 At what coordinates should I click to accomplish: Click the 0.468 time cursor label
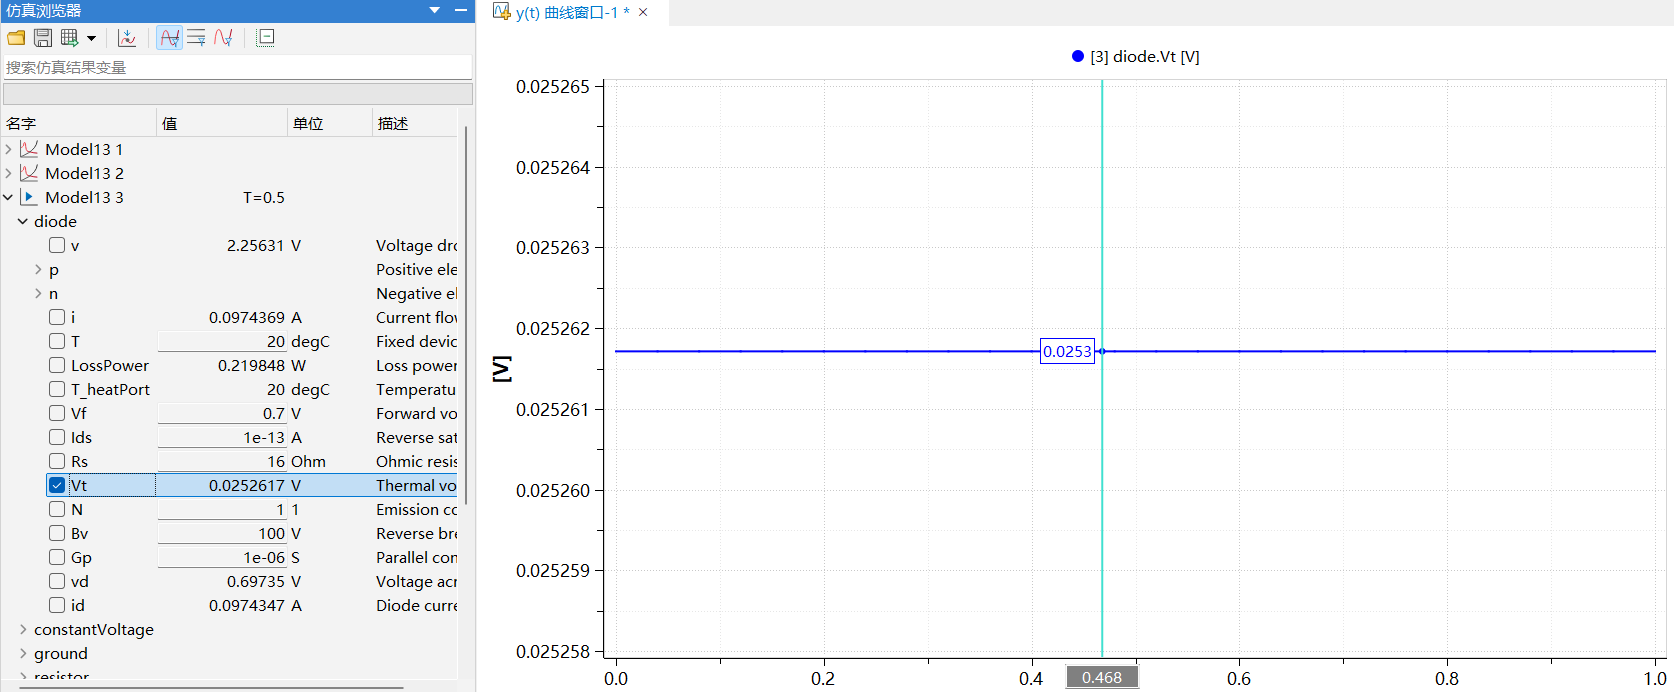click(x=1102, y=677)
